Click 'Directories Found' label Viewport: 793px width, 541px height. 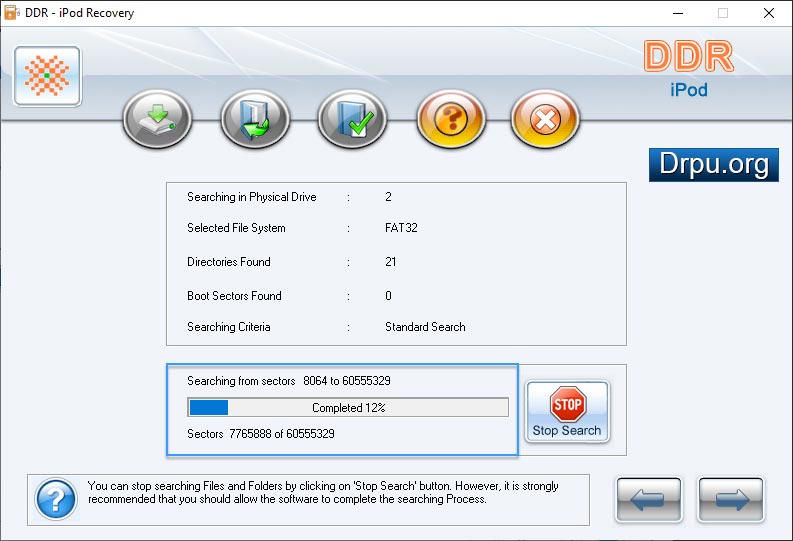(229, 262)
